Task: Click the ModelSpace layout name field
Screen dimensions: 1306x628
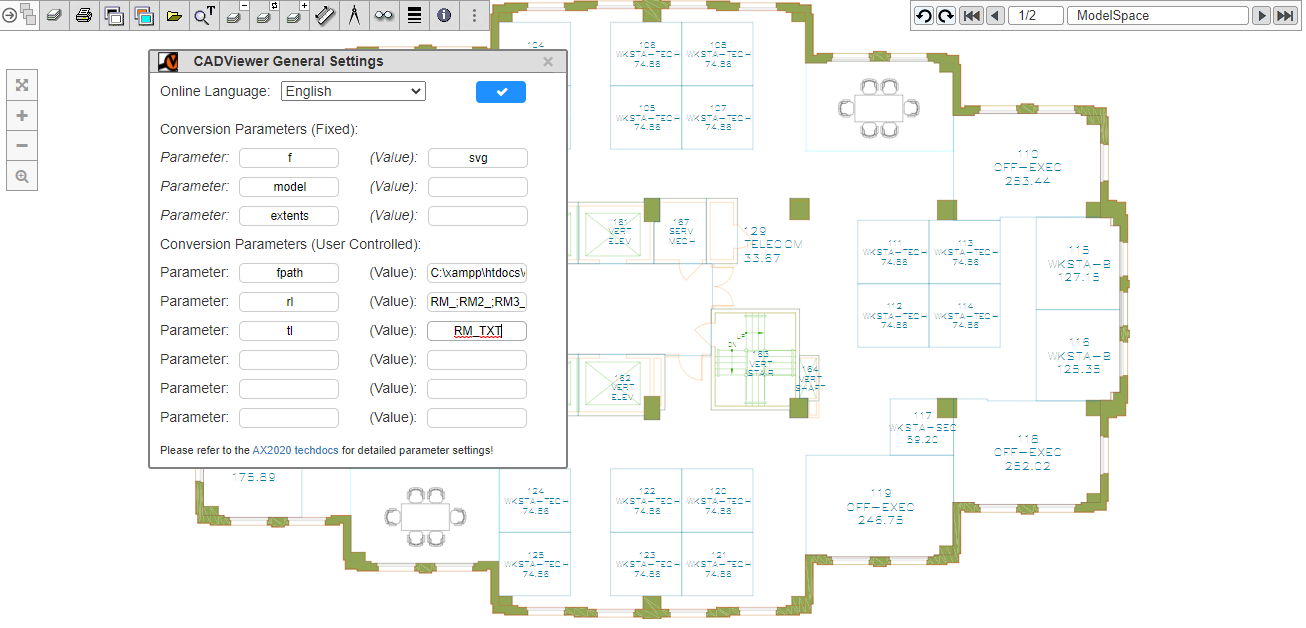Action: 1158,16
